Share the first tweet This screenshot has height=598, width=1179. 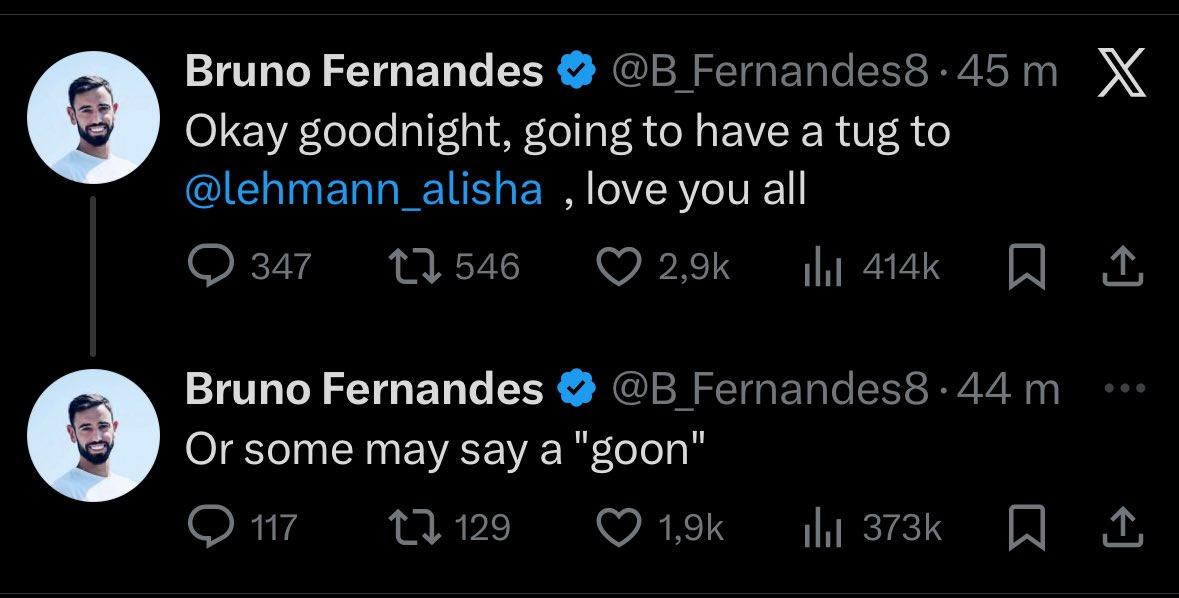coord(1120,265)
